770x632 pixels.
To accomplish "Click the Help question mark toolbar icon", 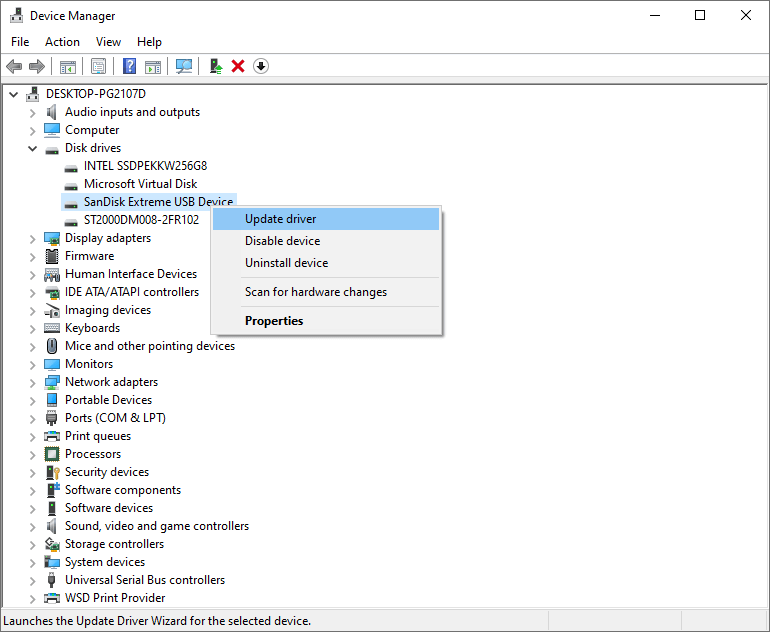I will 129,67.
